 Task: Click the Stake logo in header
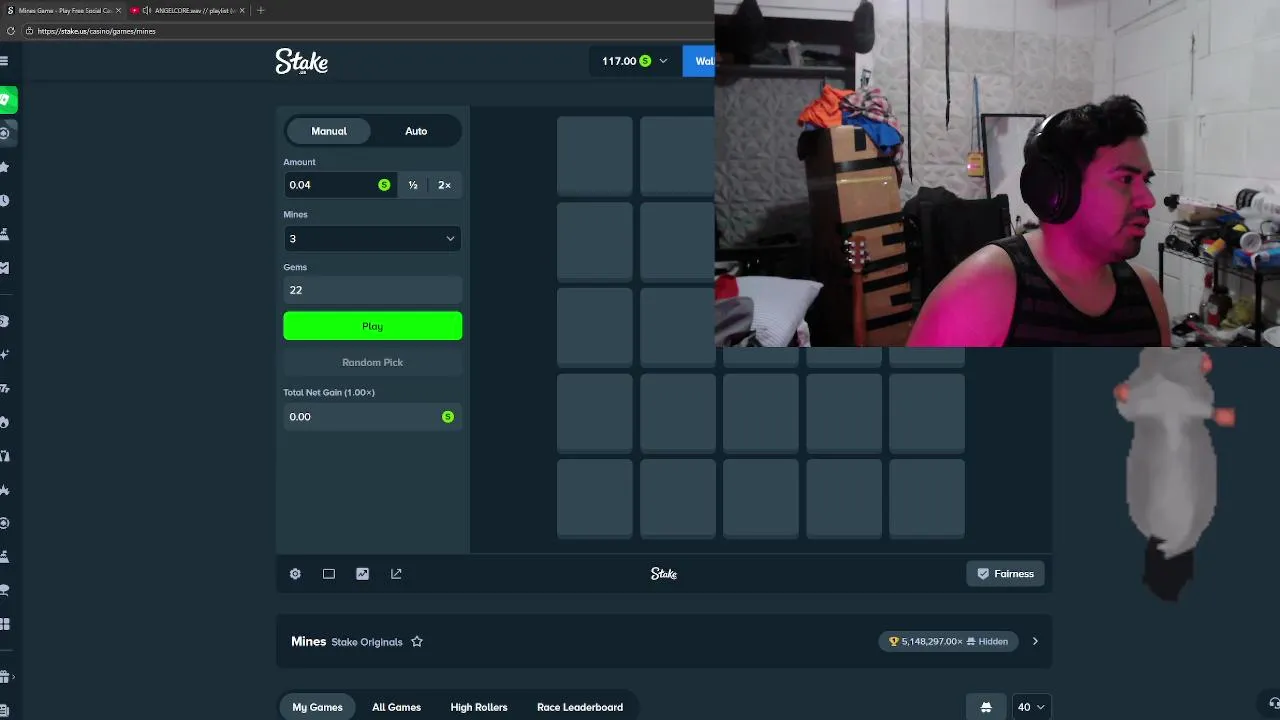pos(302,61)
